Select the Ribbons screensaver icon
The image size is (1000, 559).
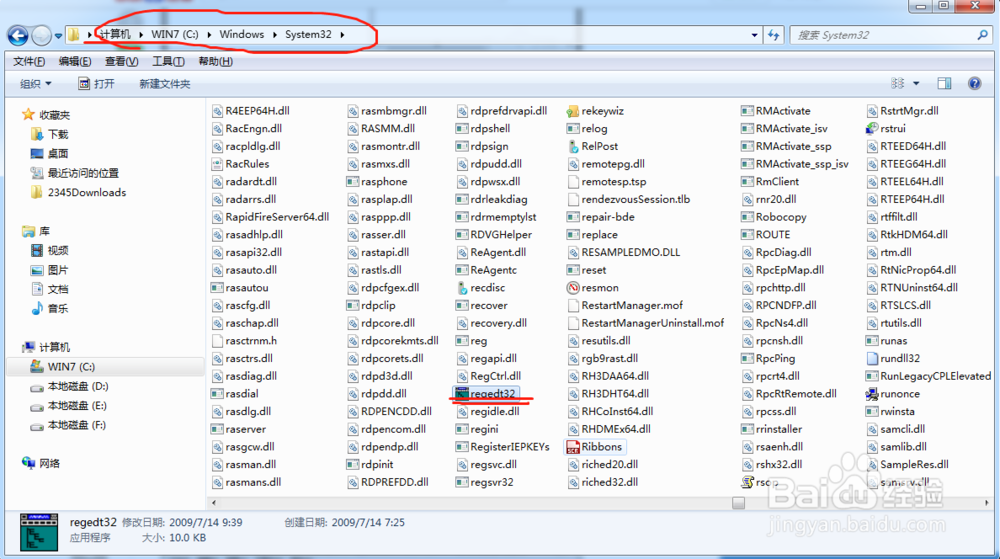click(573, 447)
